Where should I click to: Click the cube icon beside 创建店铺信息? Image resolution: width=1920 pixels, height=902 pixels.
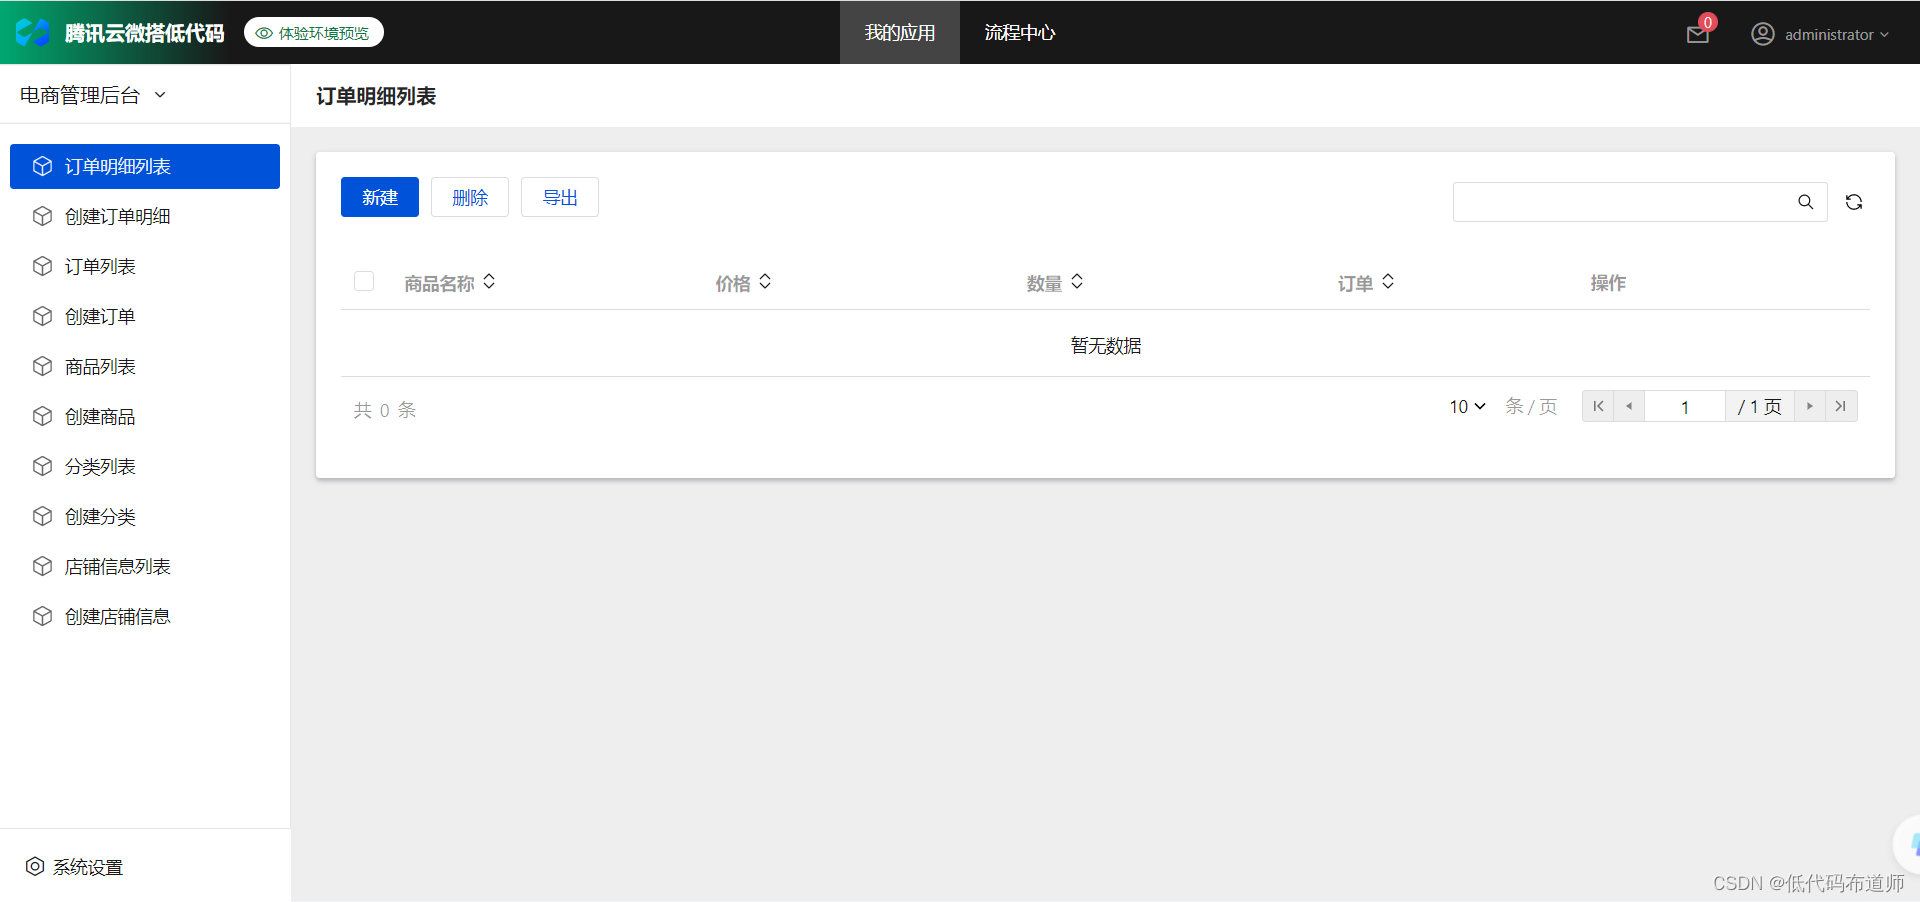coord(42,616)
